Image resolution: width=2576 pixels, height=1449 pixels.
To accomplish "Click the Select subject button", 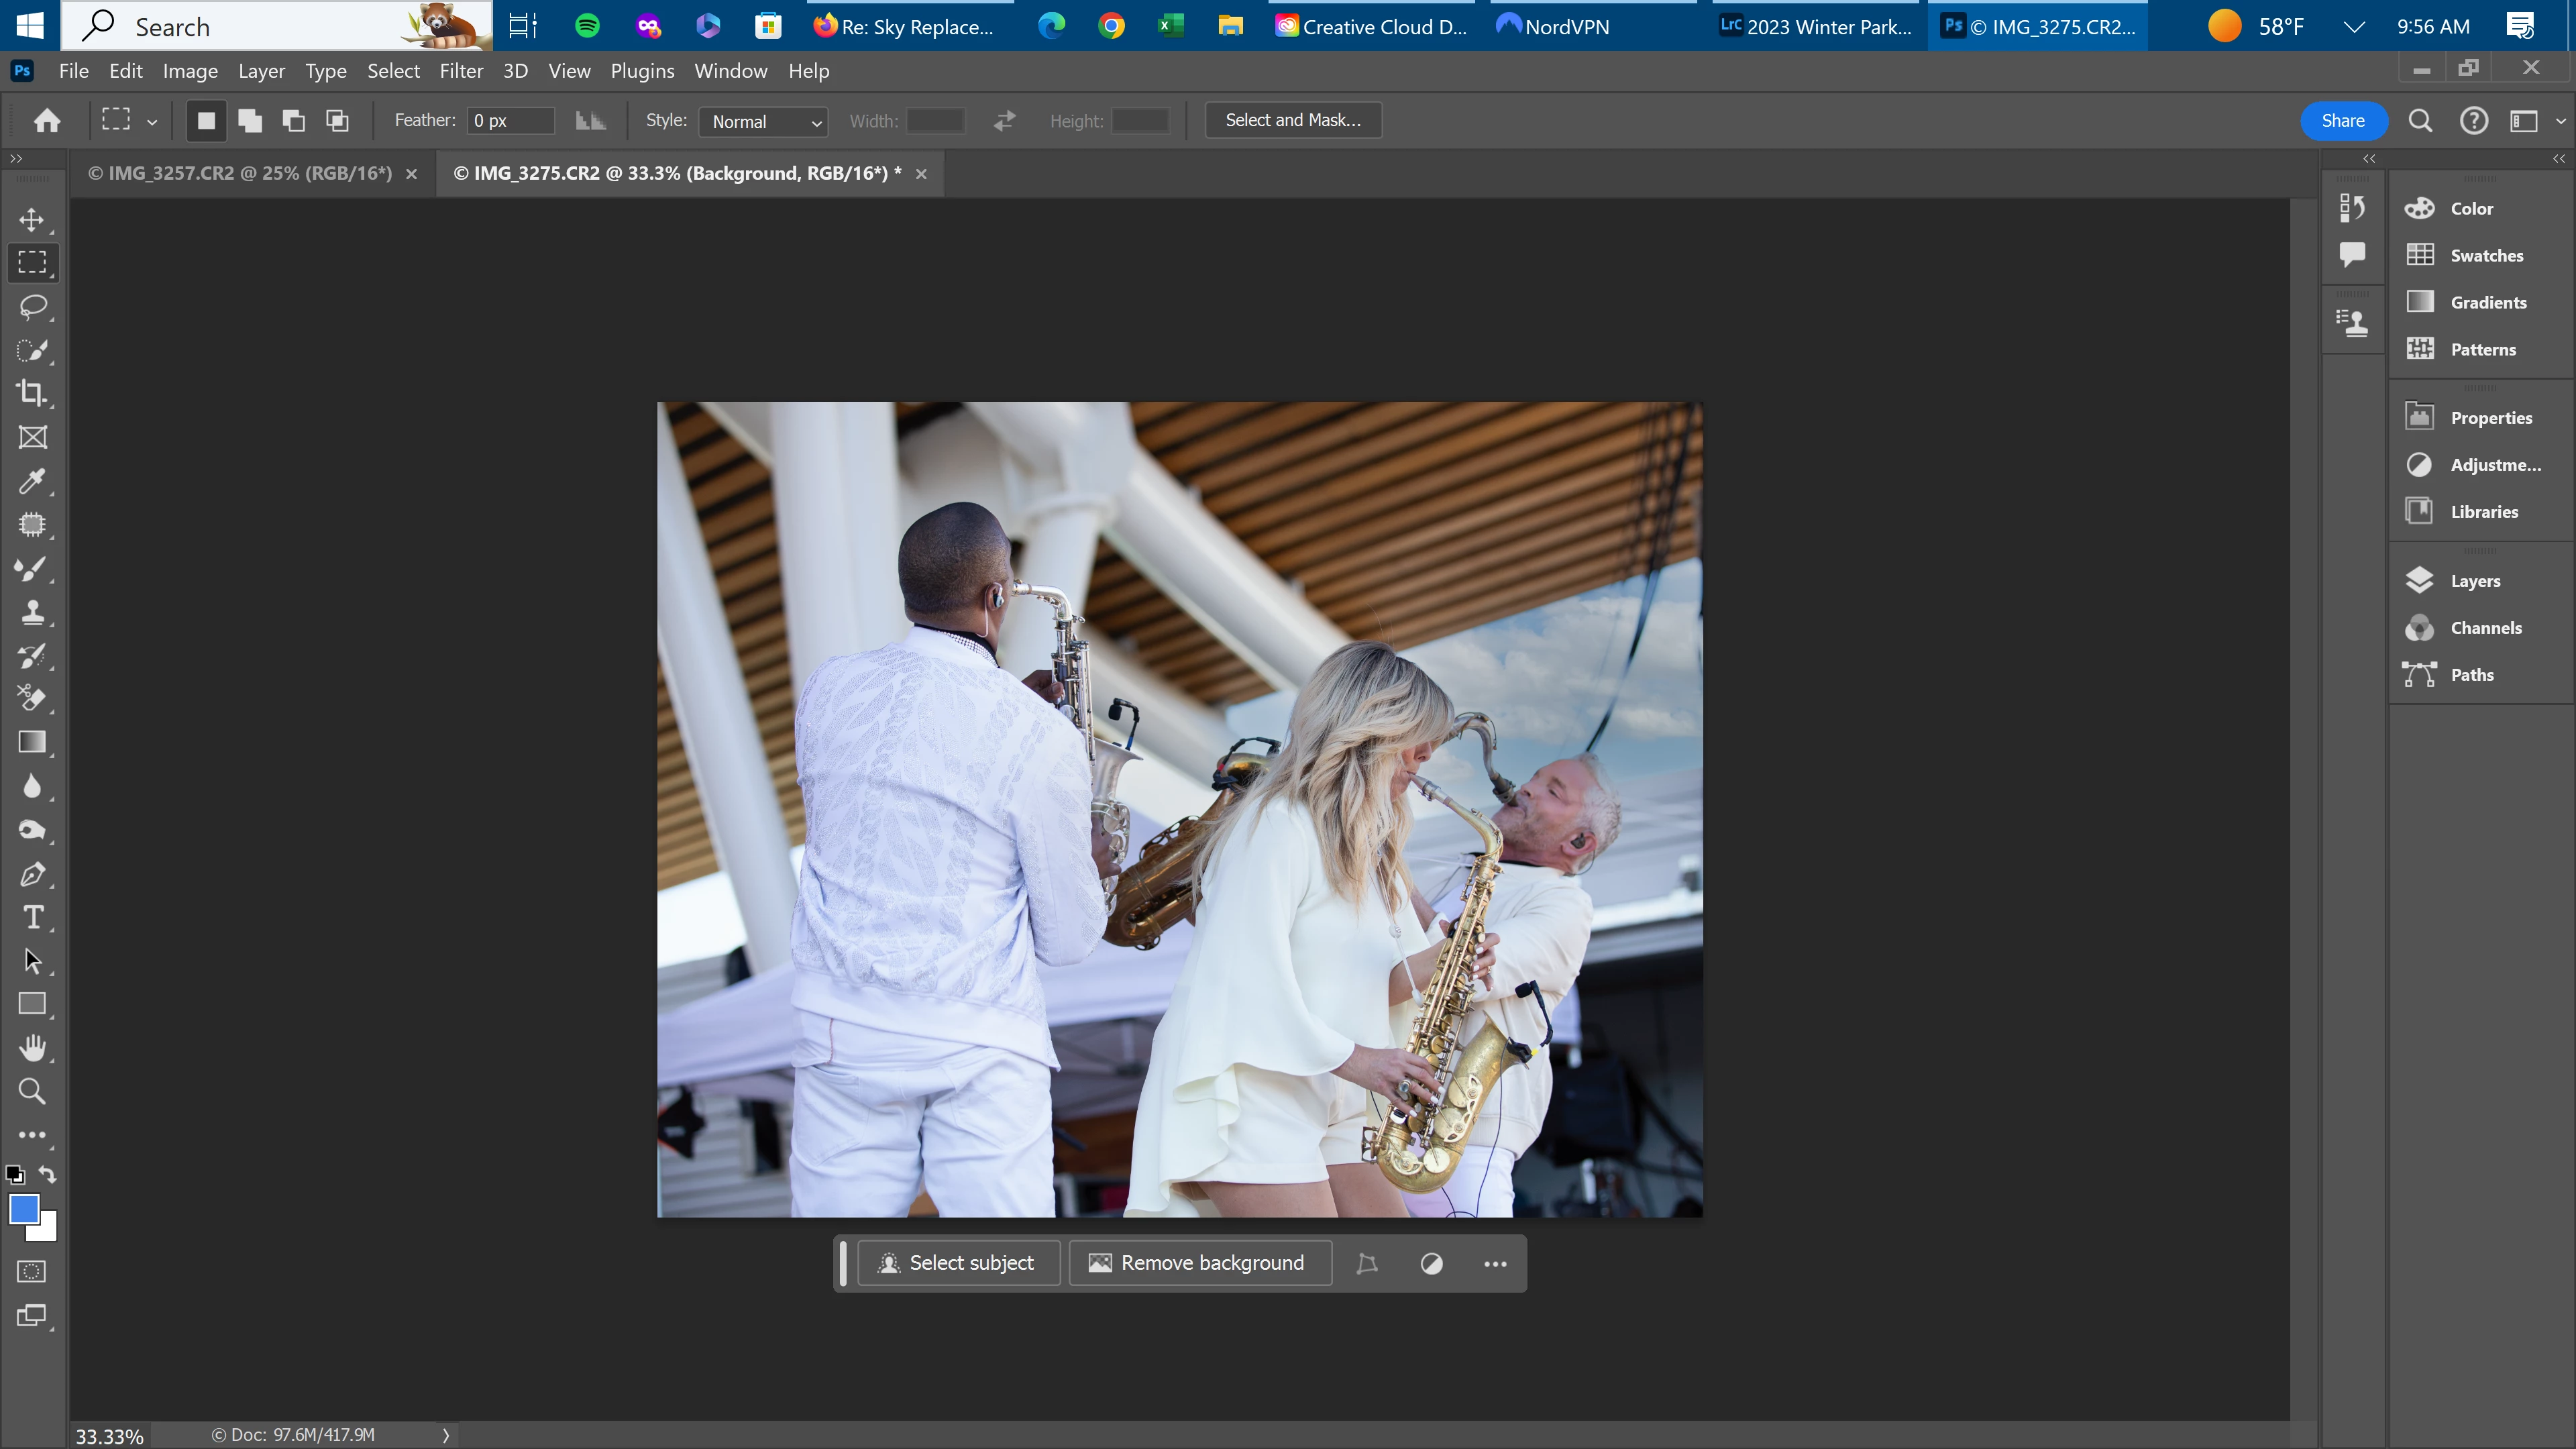I will (x=958, y=1263).
